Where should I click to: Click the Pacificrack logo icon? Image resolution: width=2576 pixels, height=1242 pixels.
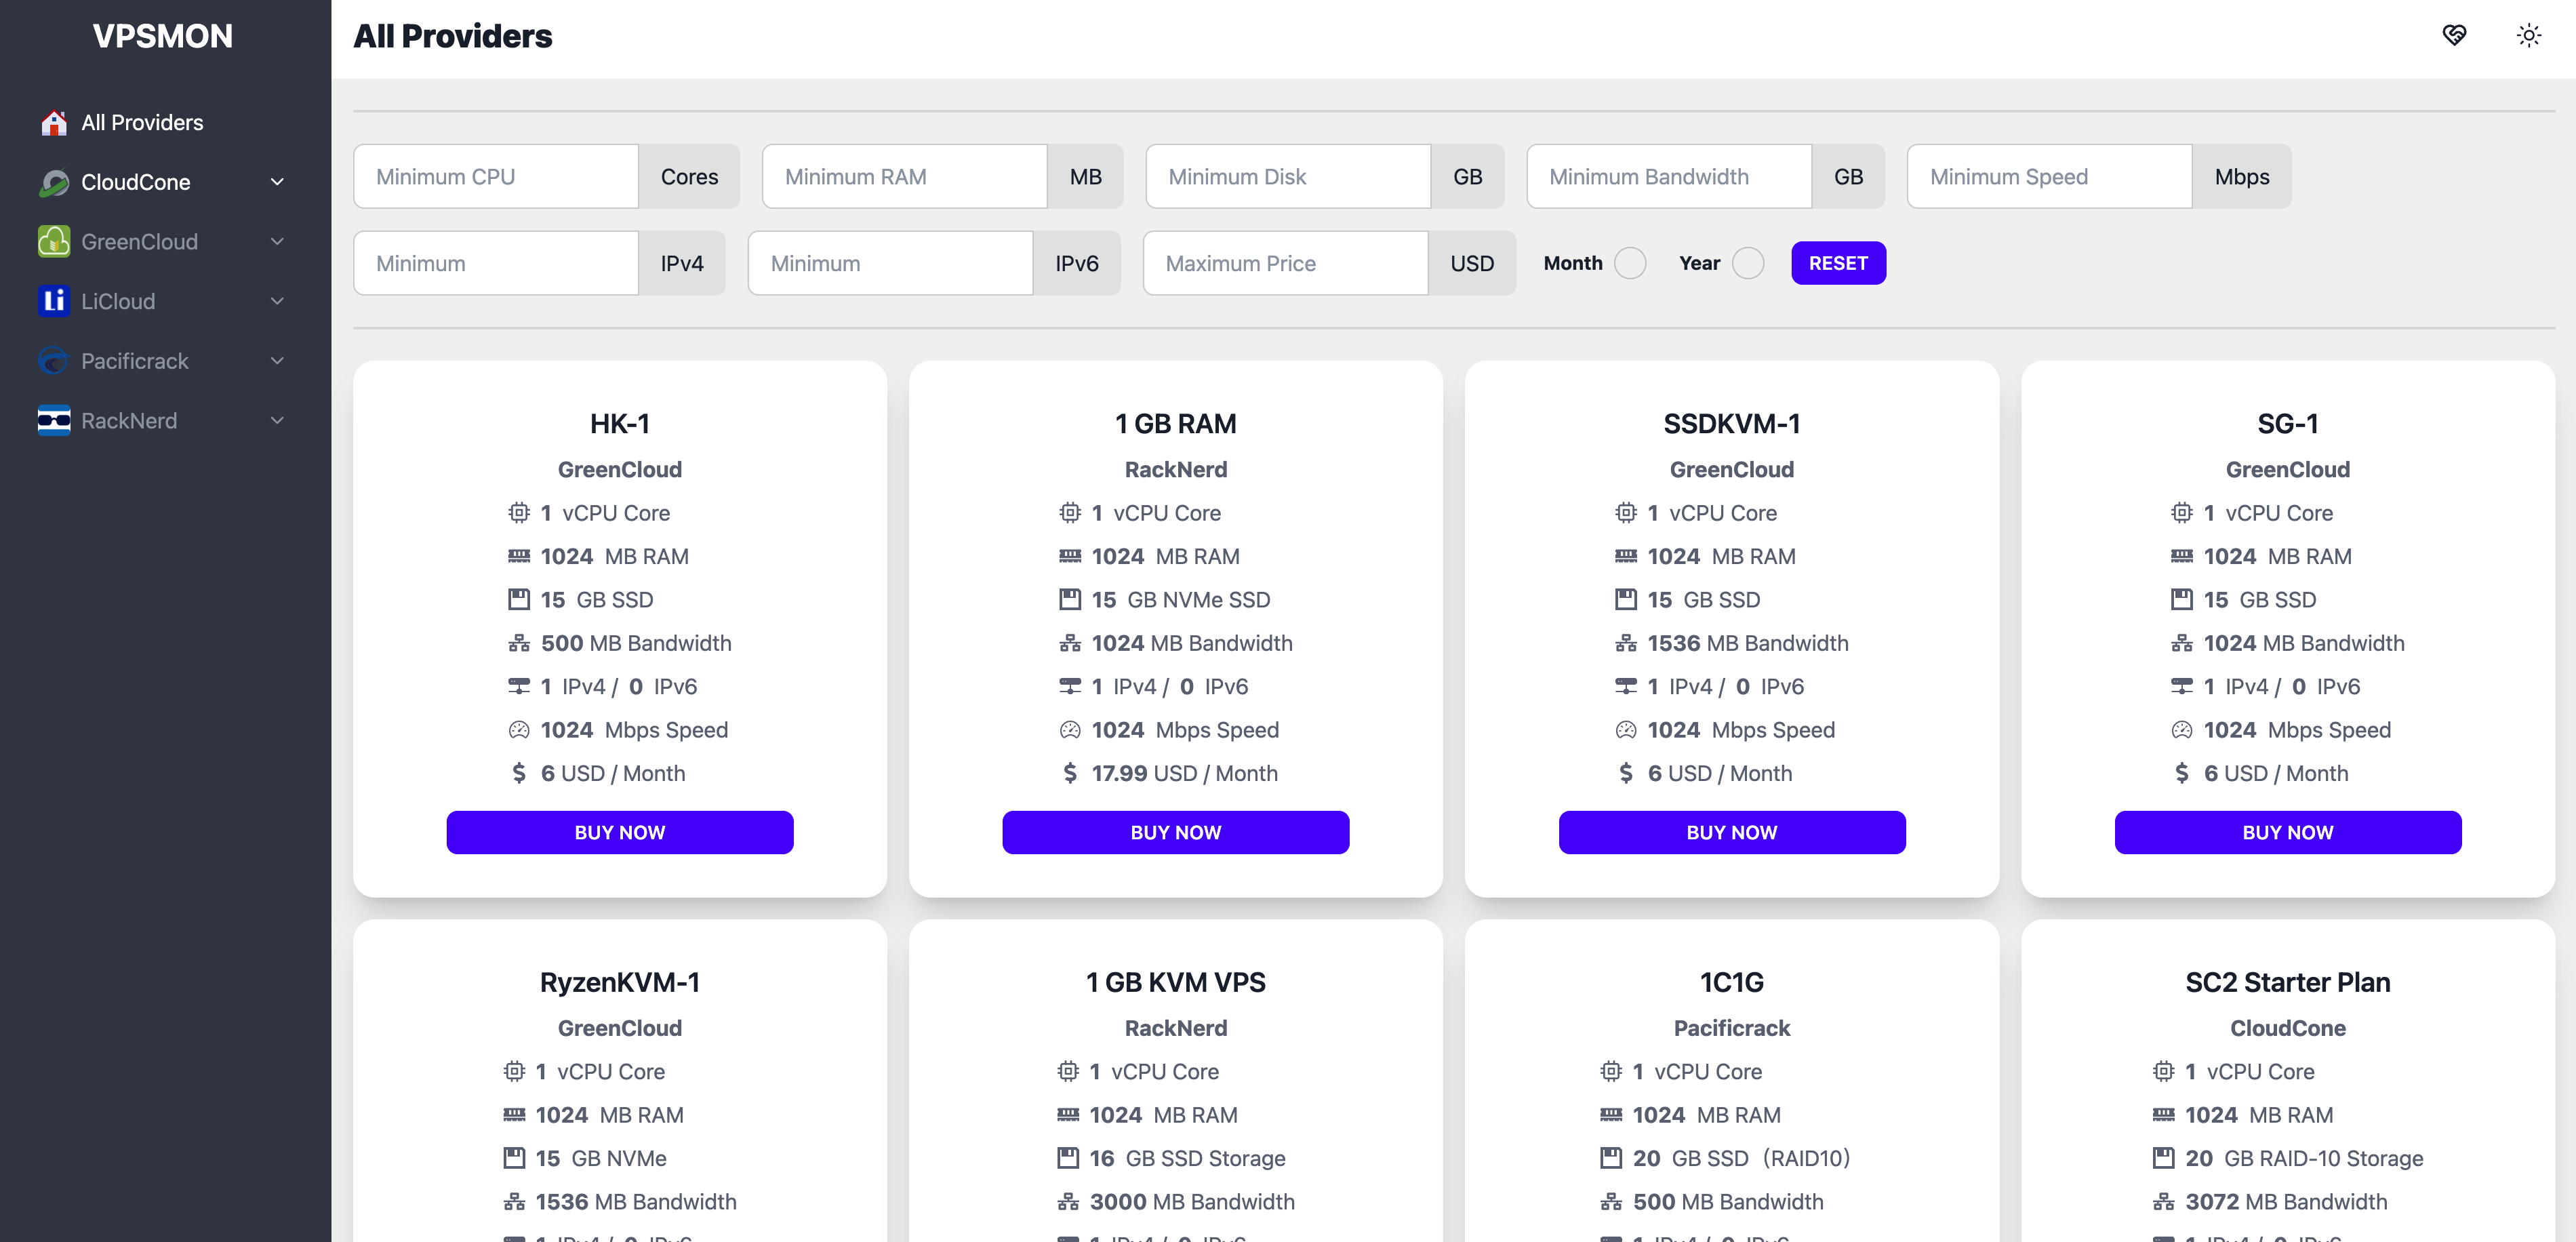[54, 361]
